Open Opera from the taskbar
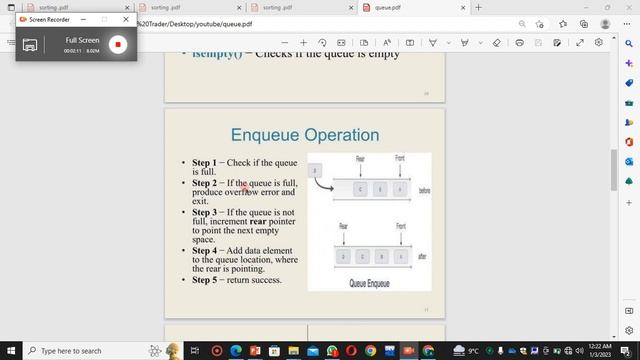Viewport: 640px width, 360px height. pos(351,351)
